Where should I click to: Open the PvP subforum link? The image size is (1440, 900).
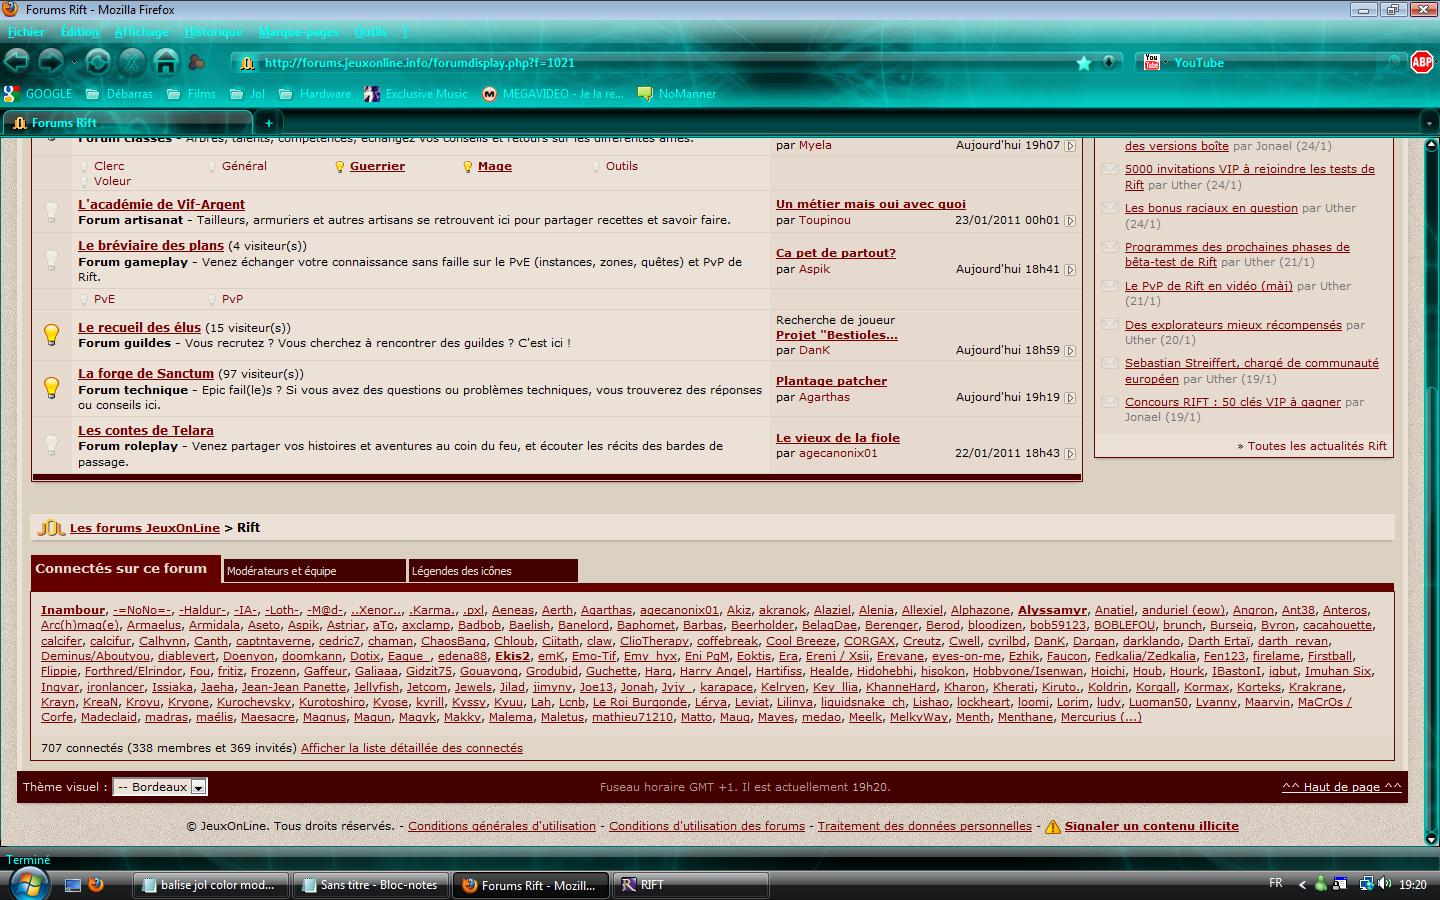click(232, 299)
